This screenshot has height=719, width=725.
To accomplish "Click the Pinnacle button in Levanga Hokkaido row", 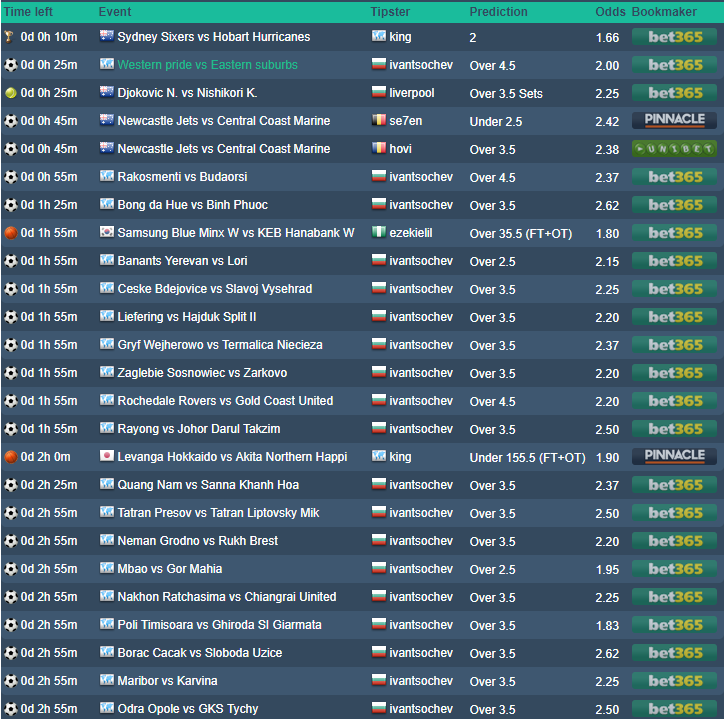I will pos(674,457).
